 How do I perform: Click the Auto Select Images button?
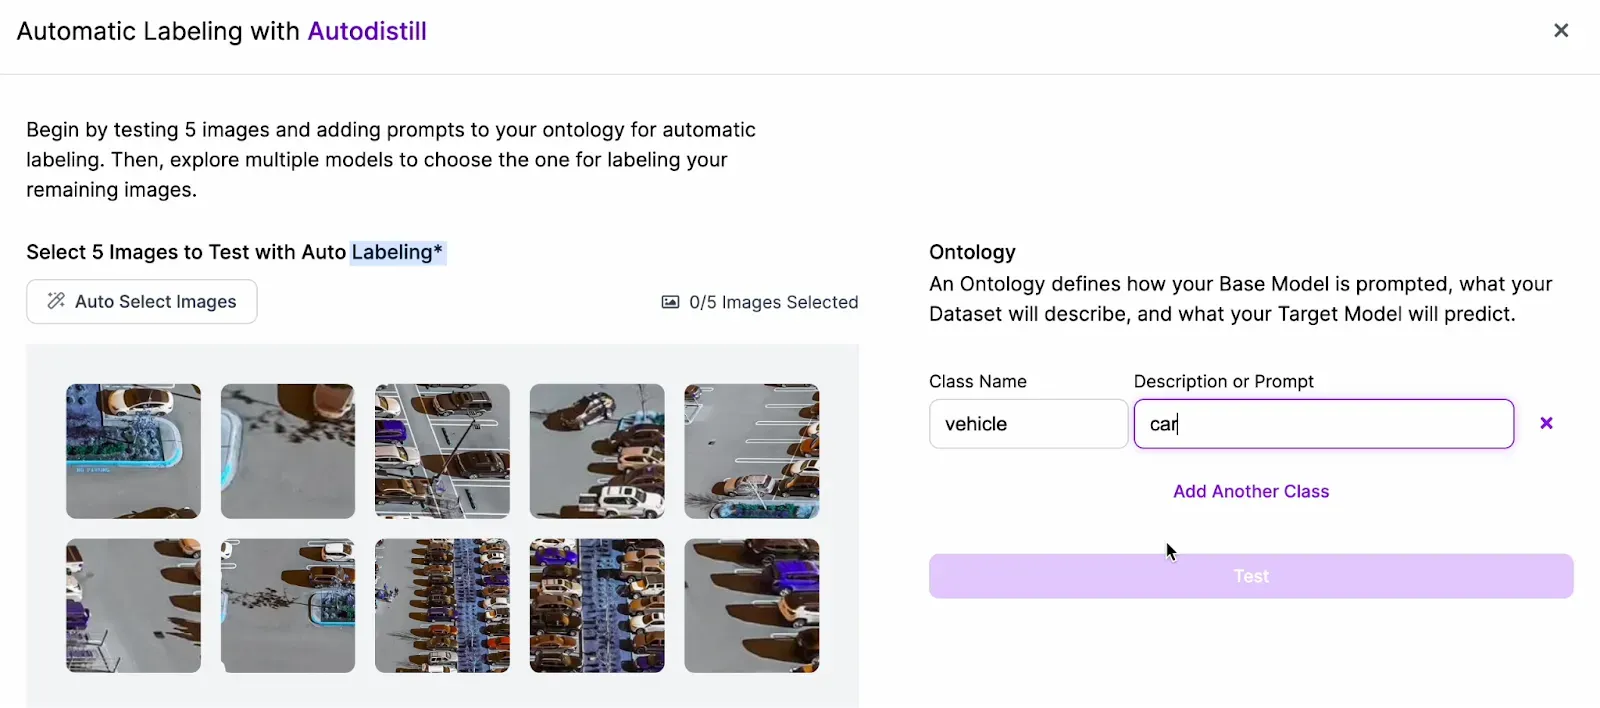pyautogui.click(x=141, y=301)
